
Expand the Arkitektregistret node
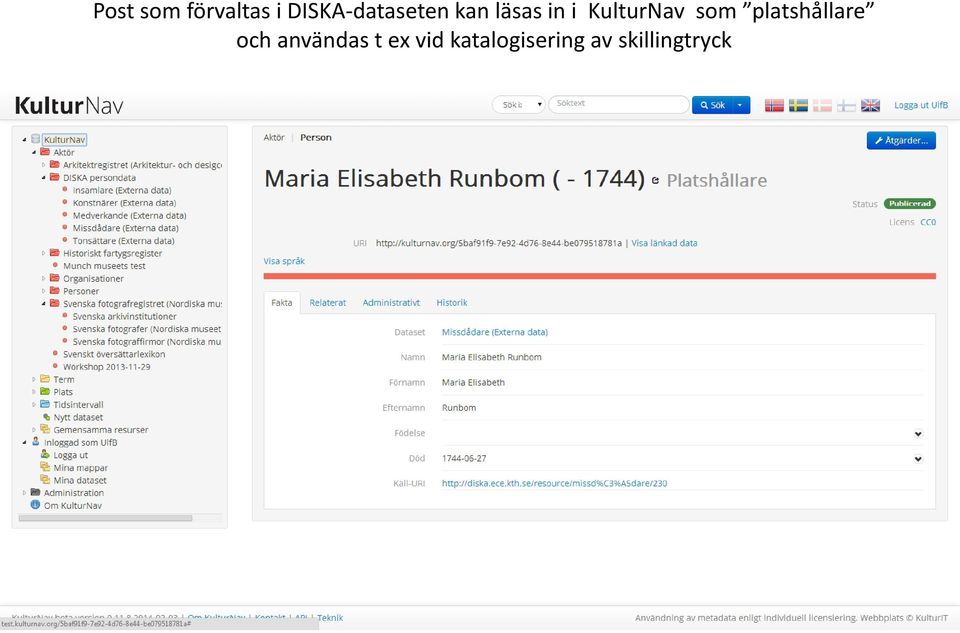point(43,165)
